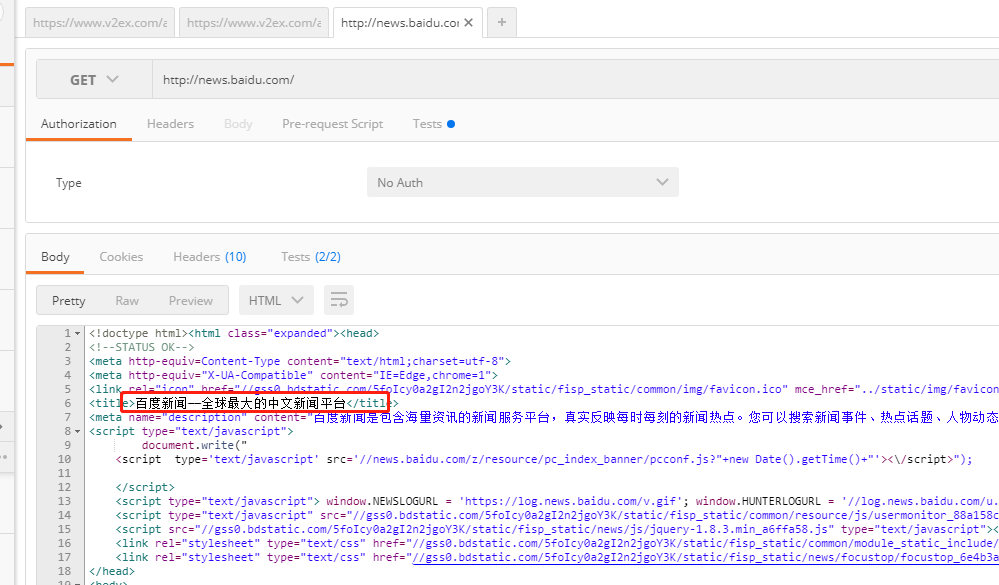
Task: Open response Headers (10) tab
Action: (210, 257)
